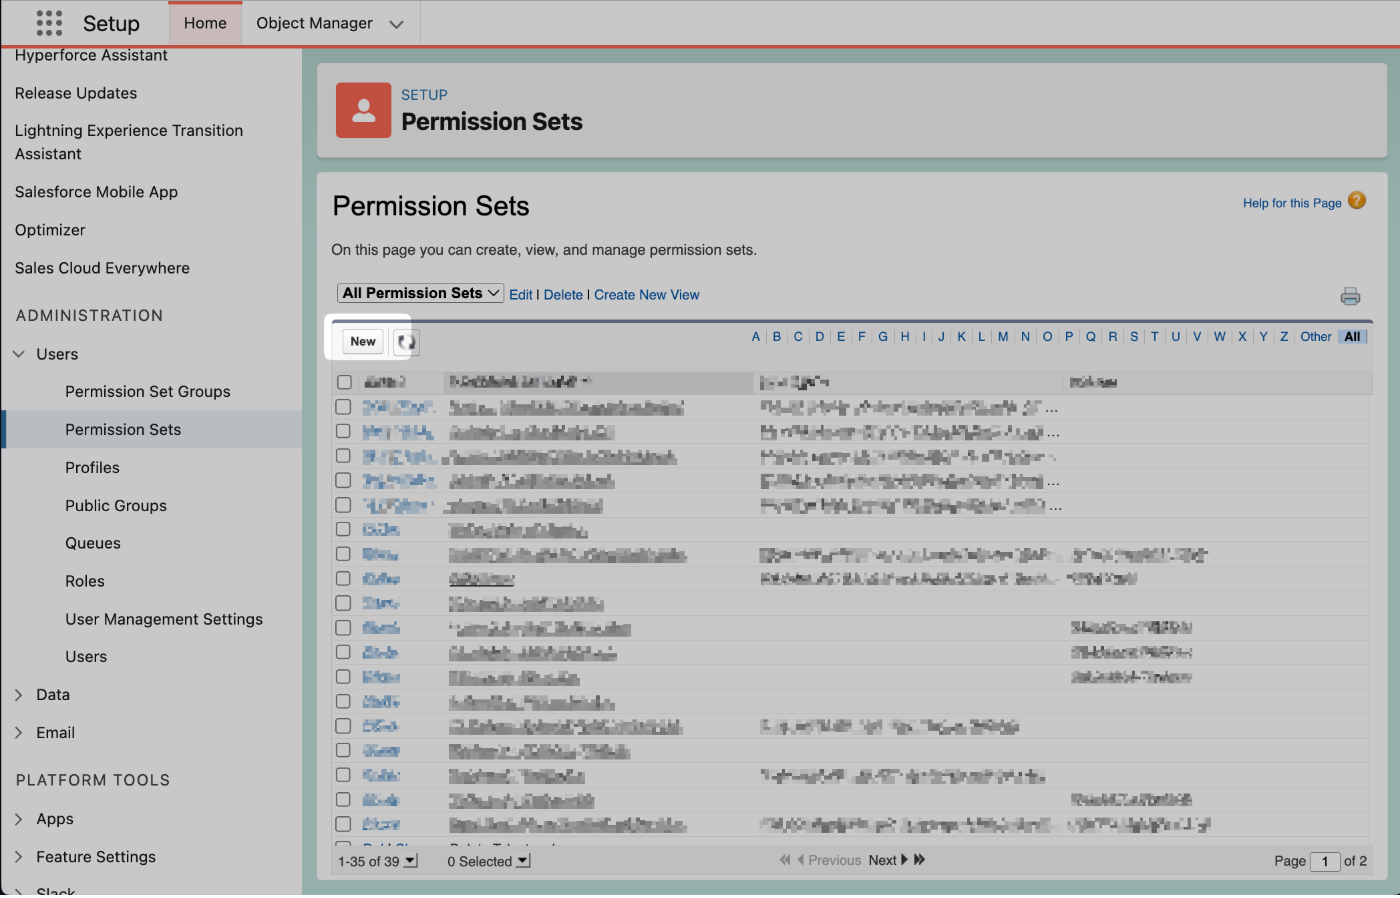
Task: Click the red Permission Sets header icon
Action: (x=364, y=110)
